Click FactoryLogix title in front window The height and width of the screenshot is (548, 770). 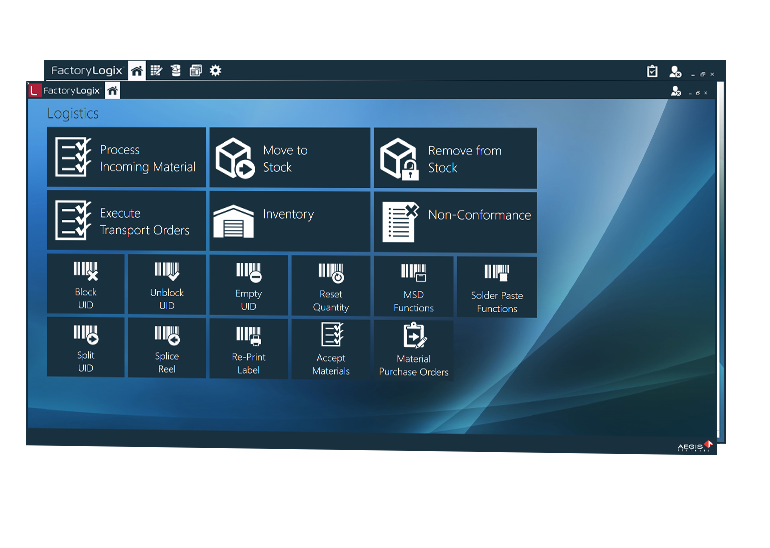click(71, 90)
